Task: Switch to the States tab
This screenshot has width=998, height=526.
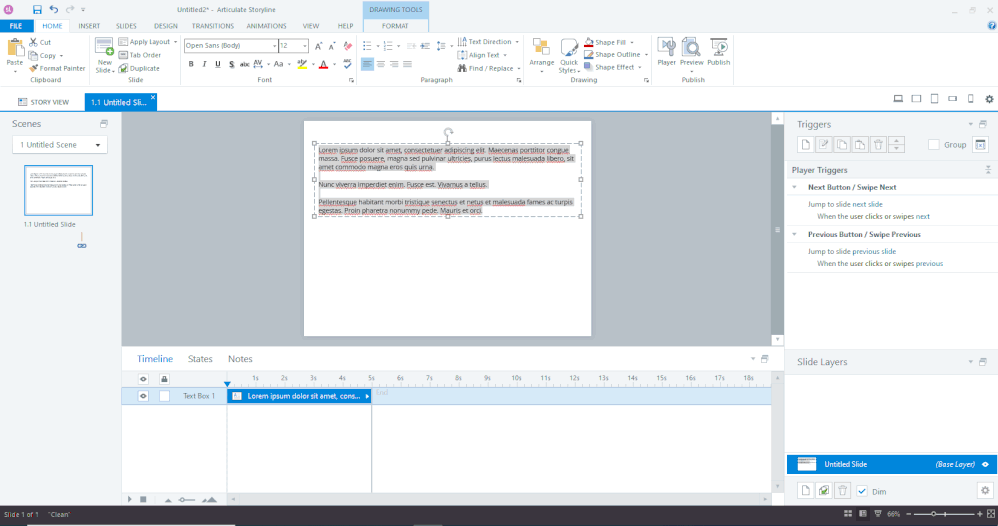Action: (200, 359)
